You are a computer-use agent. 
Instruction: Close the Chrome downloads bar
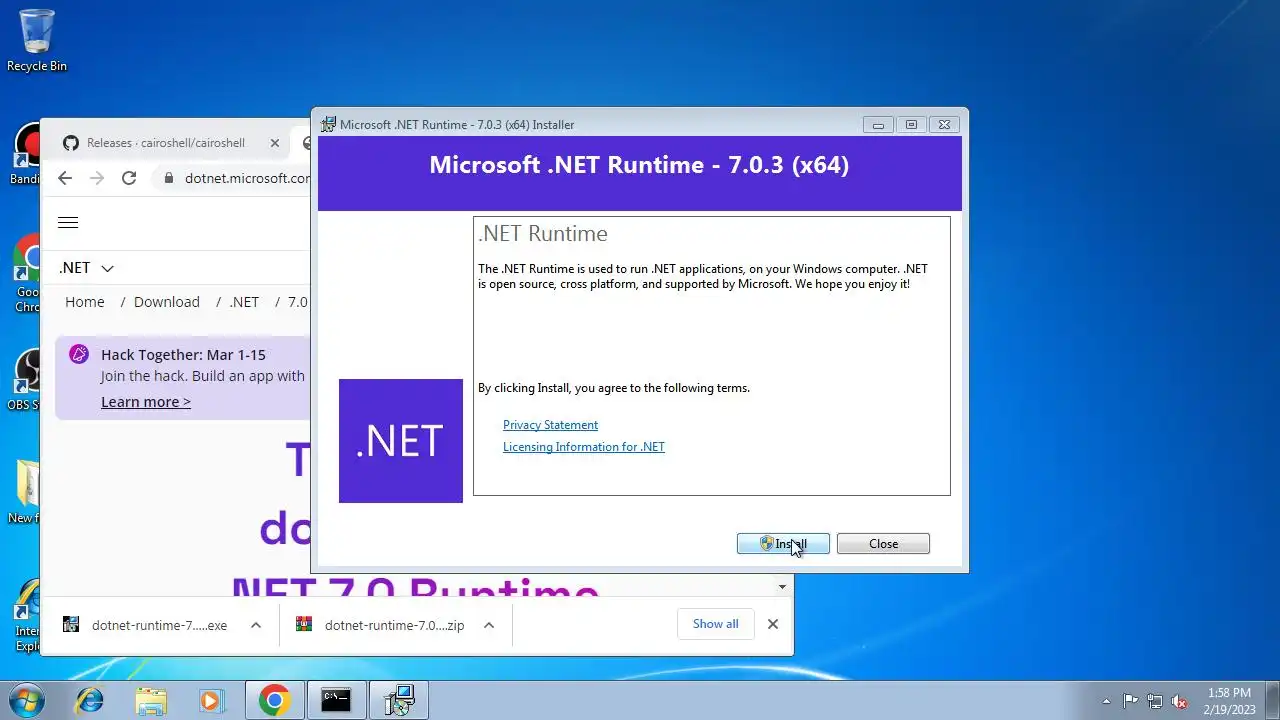point(773,624)
